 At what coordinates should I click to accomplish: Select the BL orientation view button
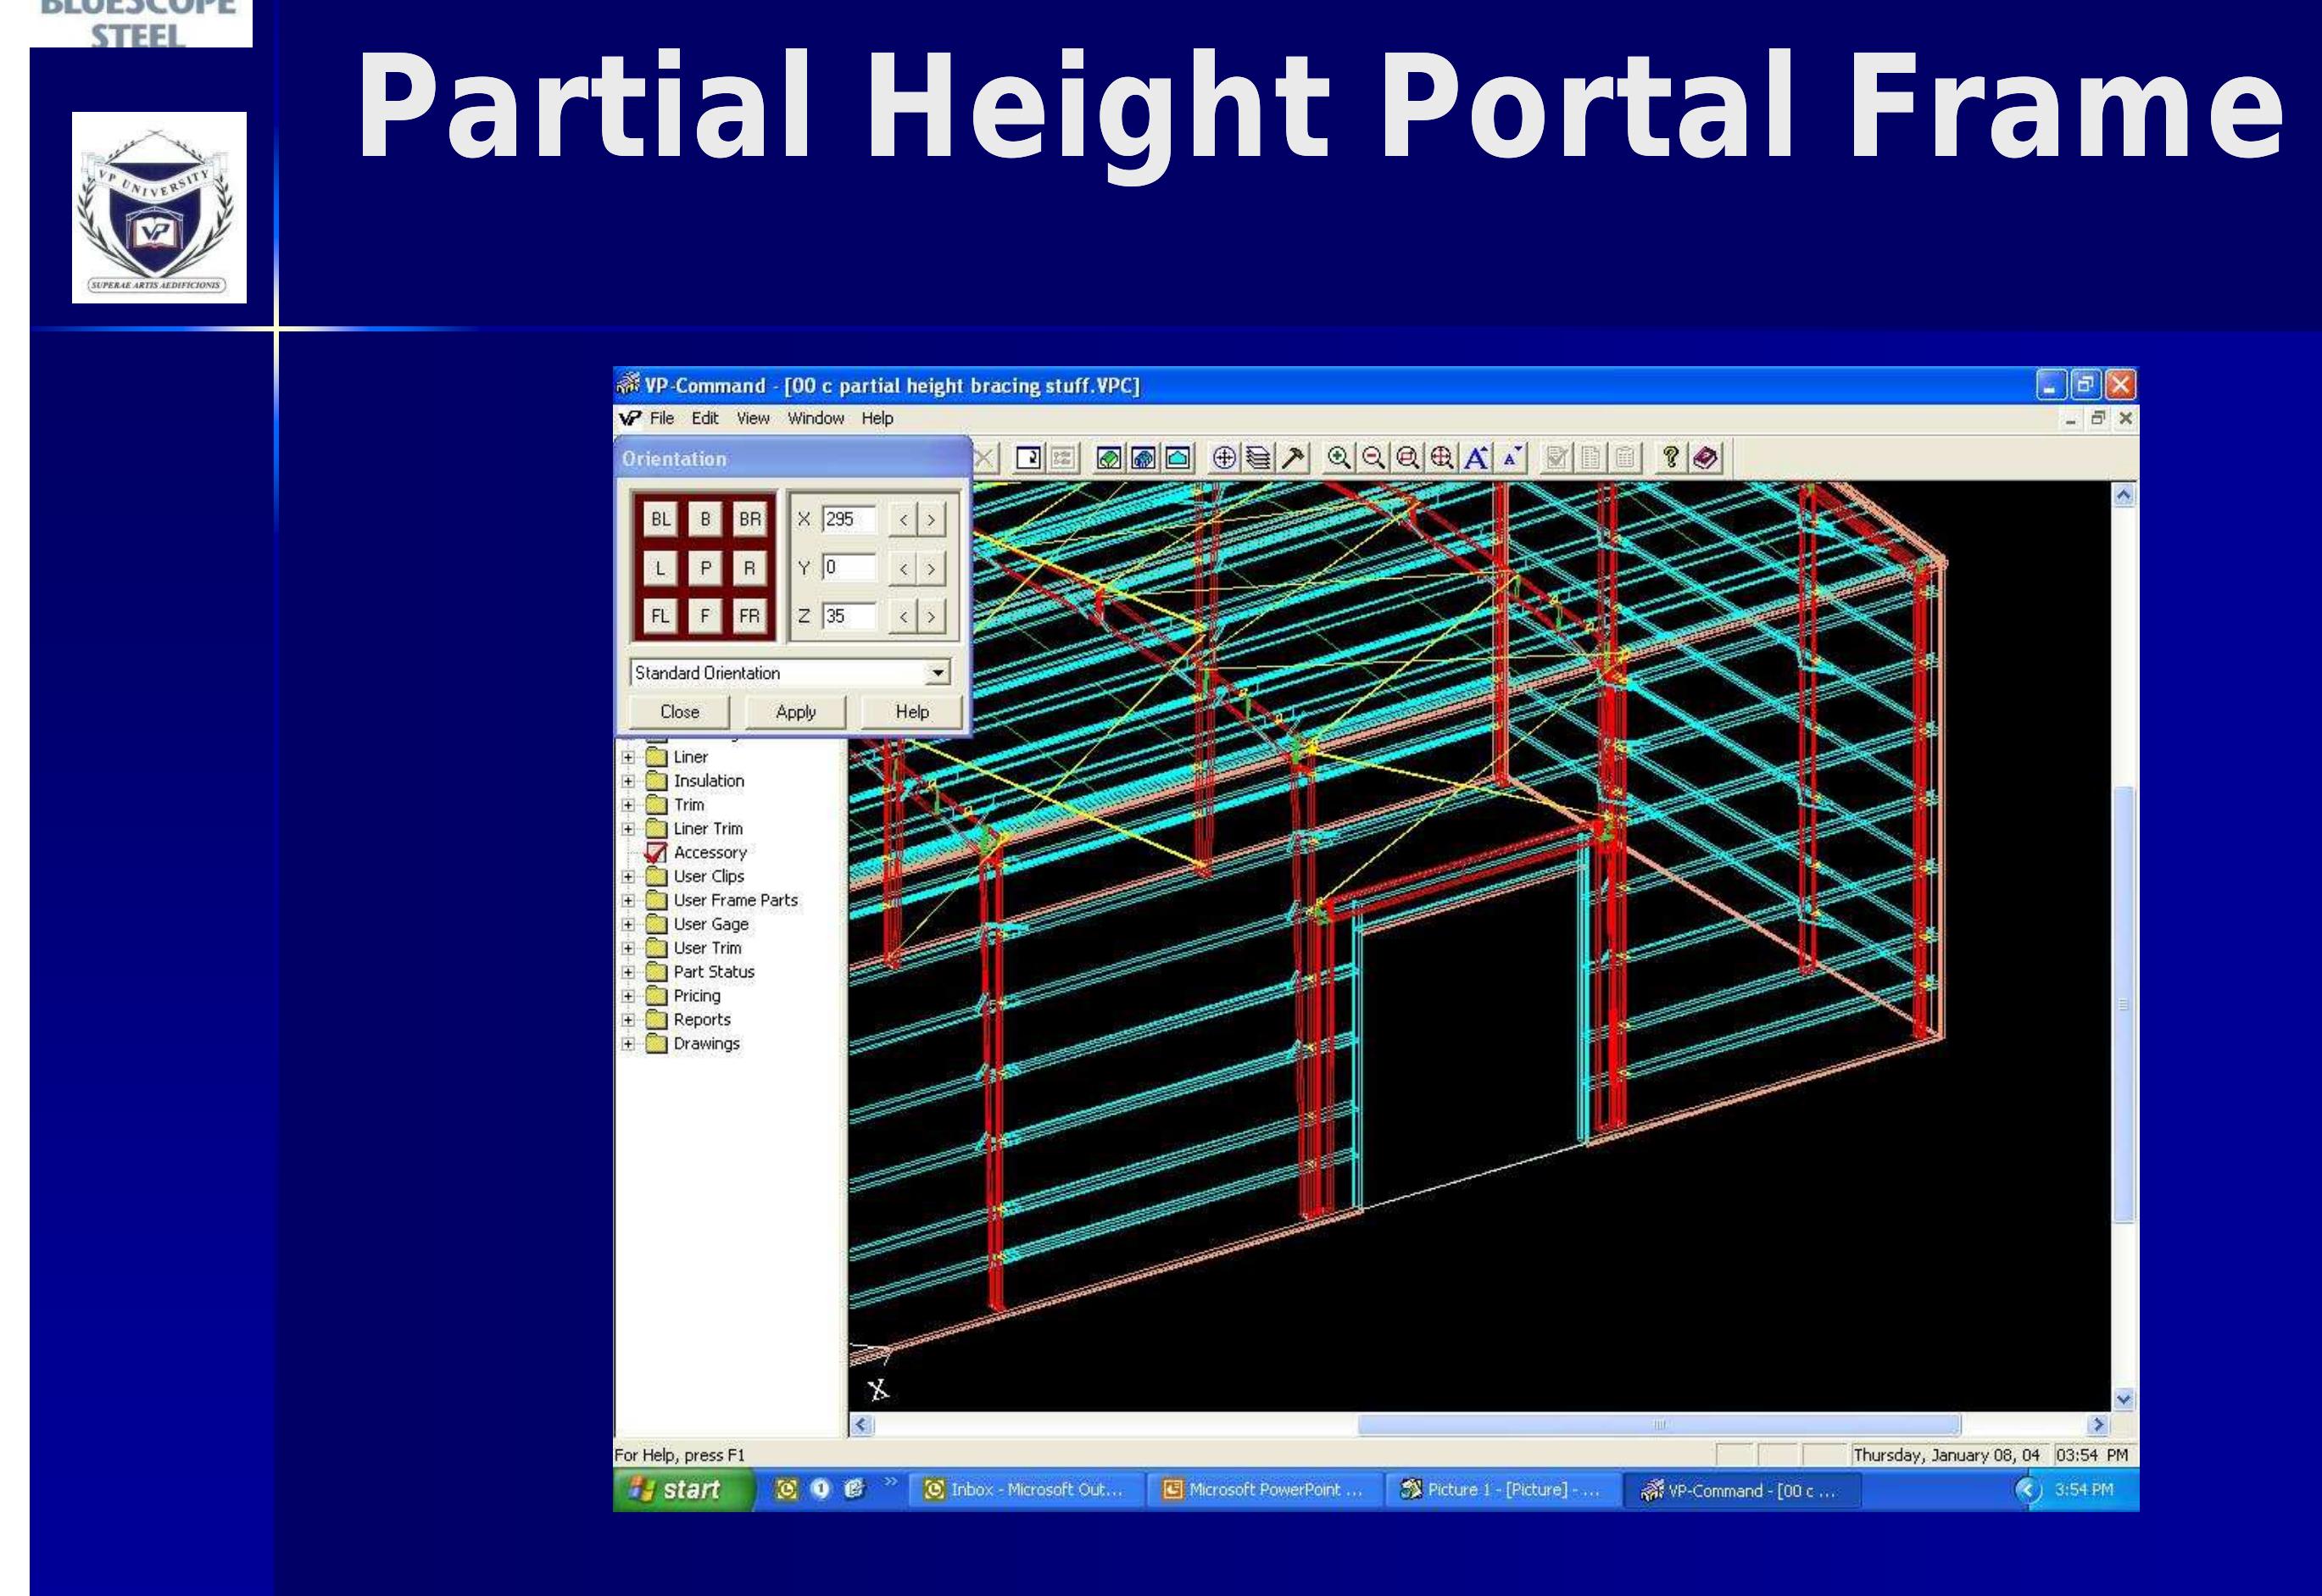(x=660, y=519)
